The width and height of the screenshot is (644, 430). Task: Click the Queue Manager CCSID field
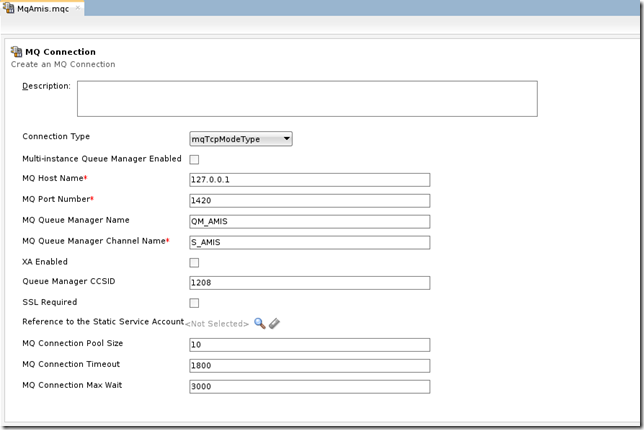[x=309, y=283]
